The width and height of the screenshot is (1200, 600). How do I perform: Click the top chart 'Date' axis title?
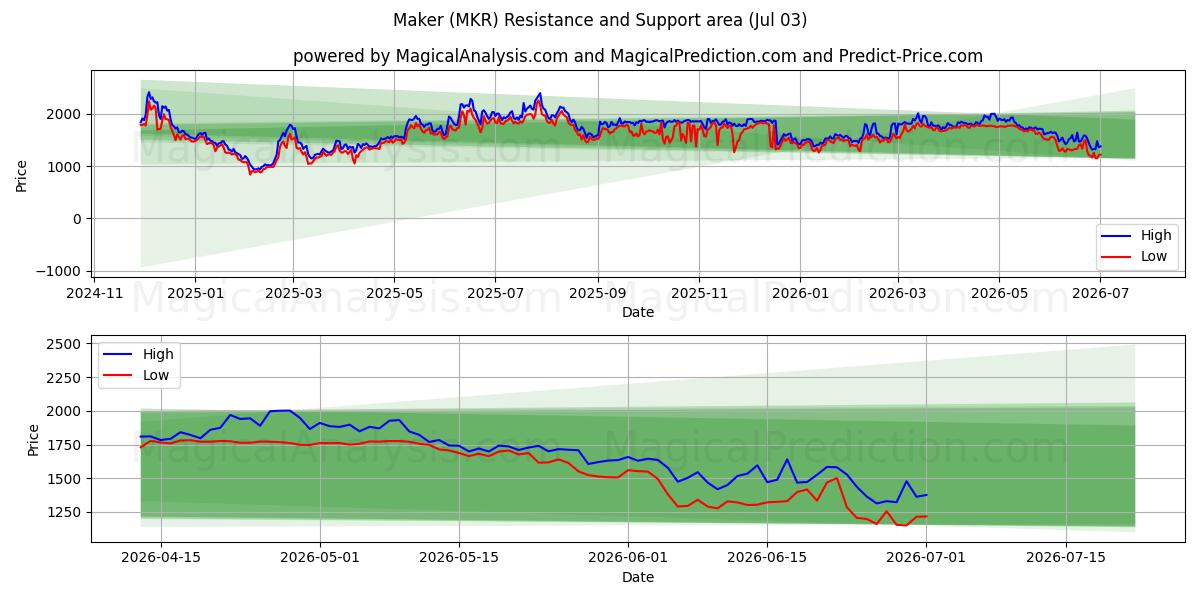pos(638,312)
